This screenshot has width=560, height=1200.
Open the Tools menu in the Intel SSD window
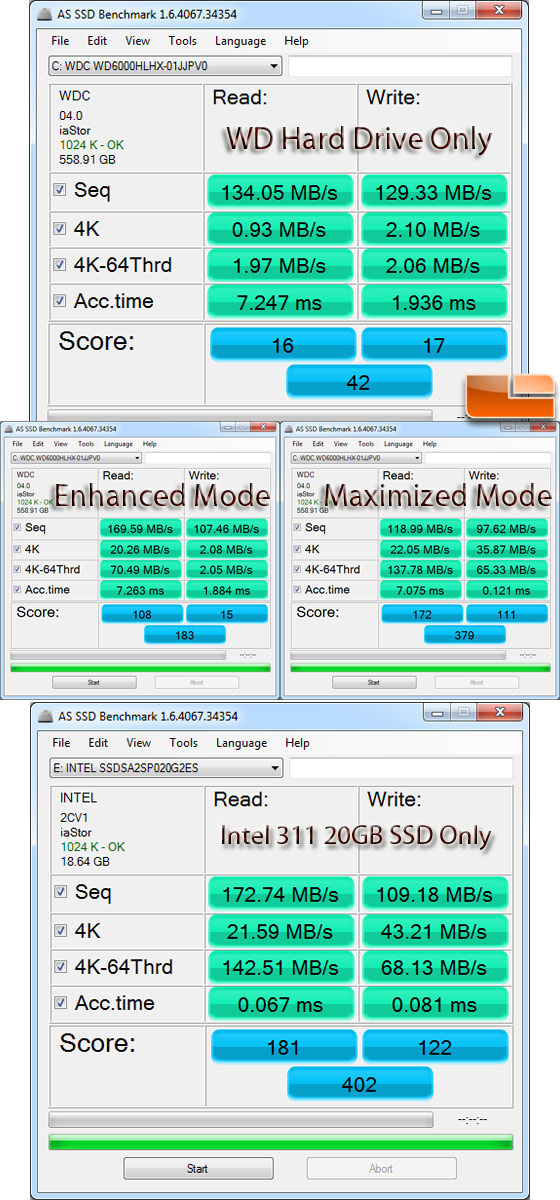(x=183, y=743)
